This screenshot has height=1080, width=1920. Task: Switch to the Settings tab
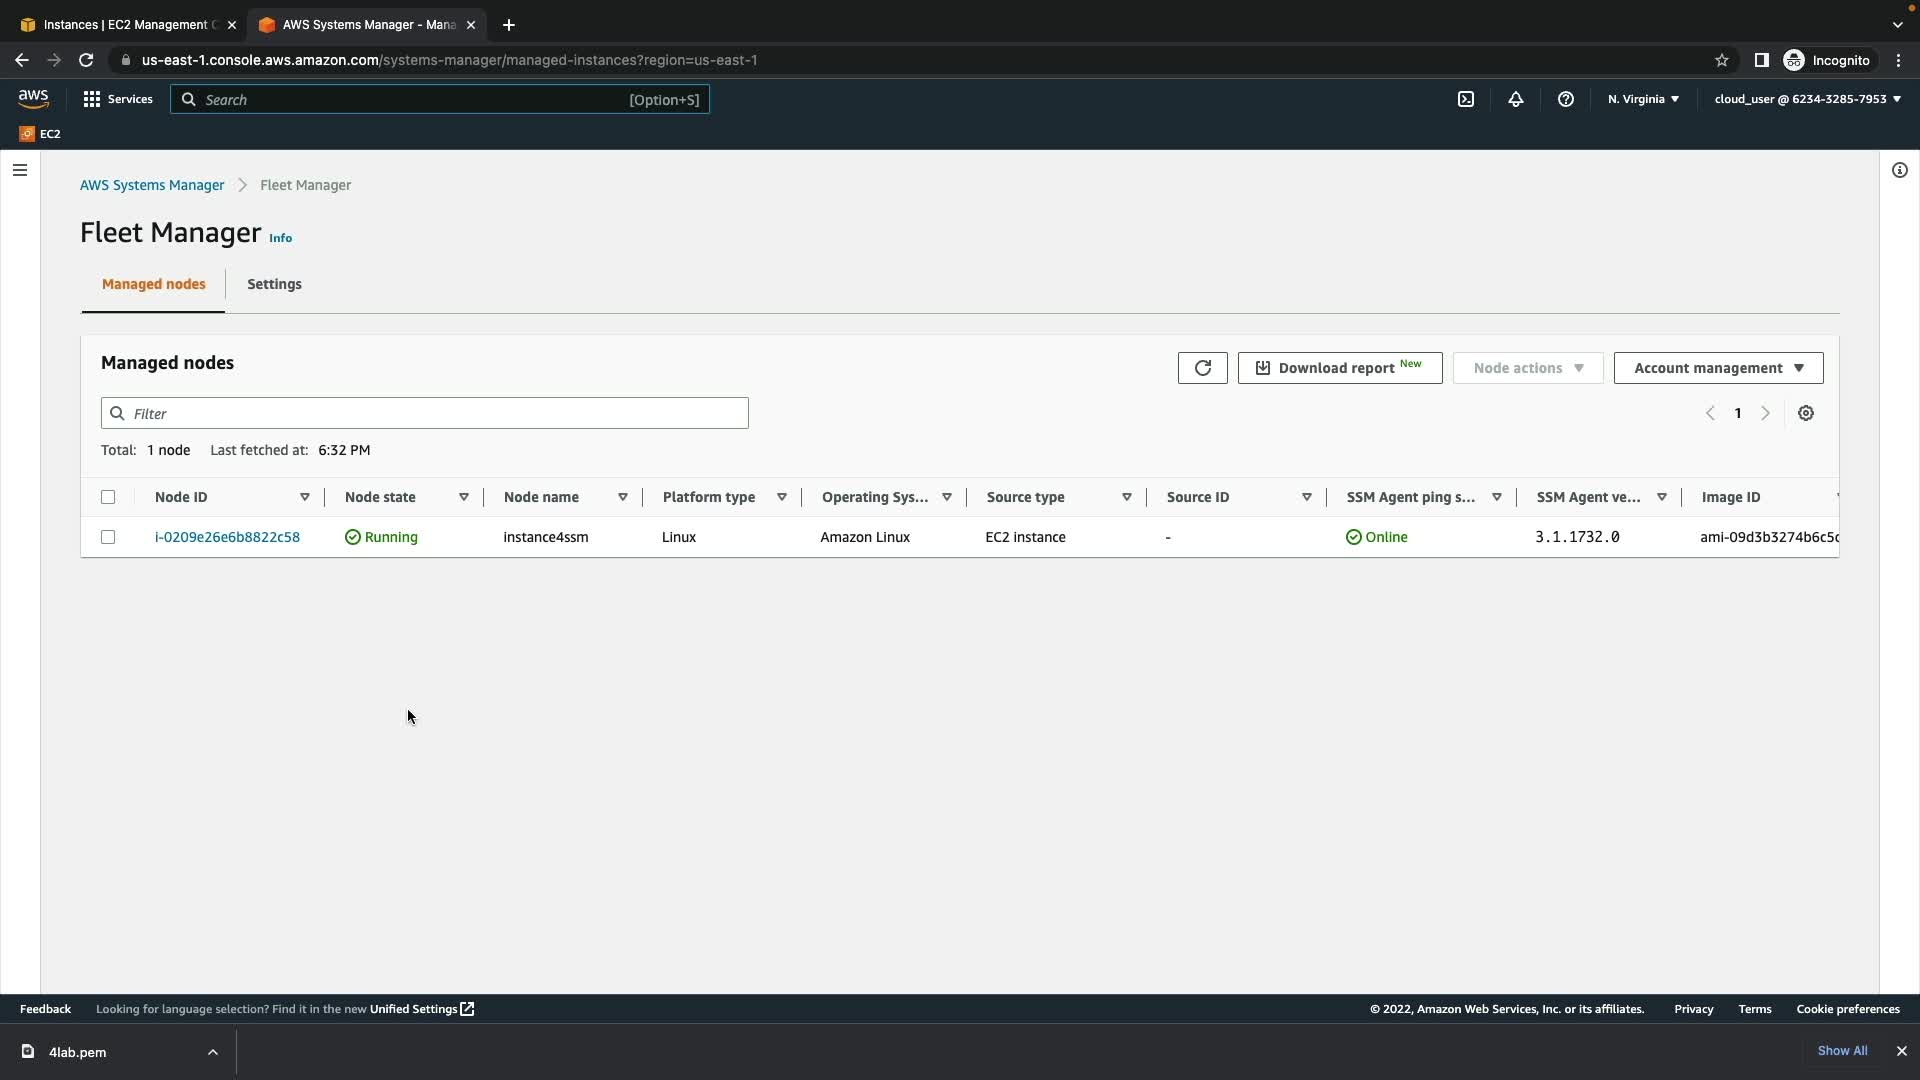[x=274, y=284]
